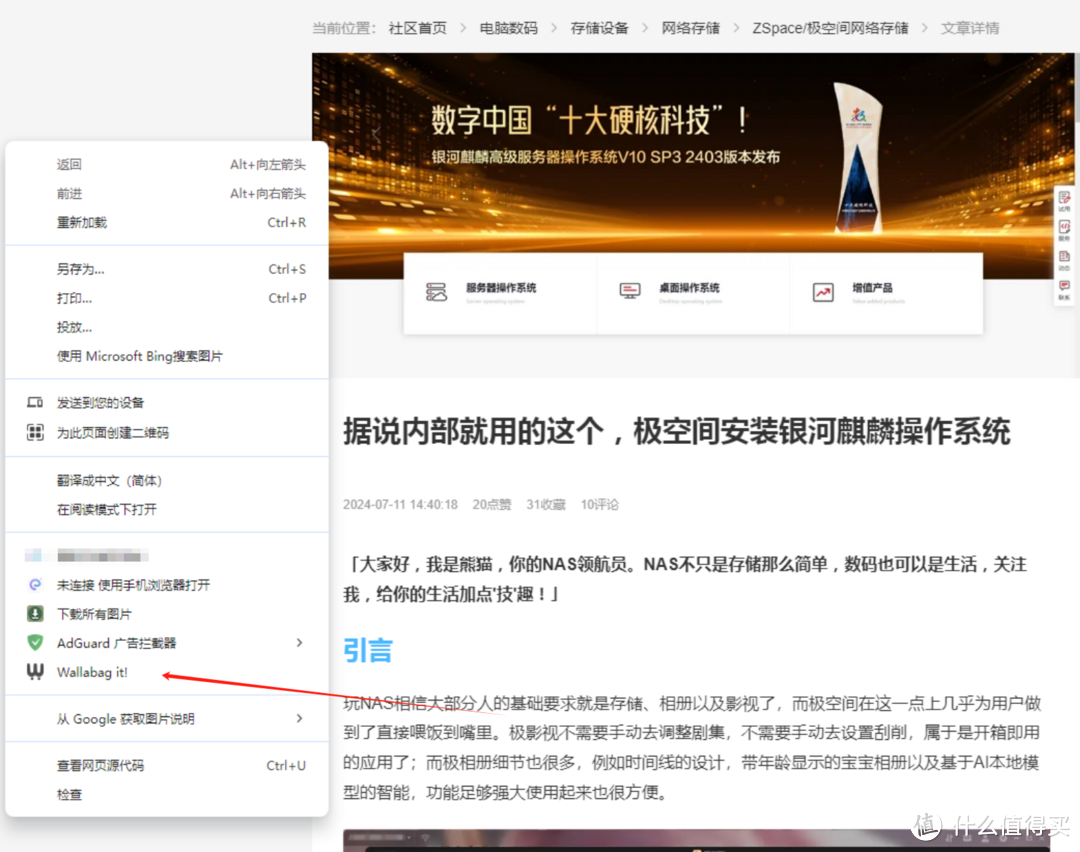
Task: Click the 社区首页 breadcrumb link
Action: tap(418, 28)
